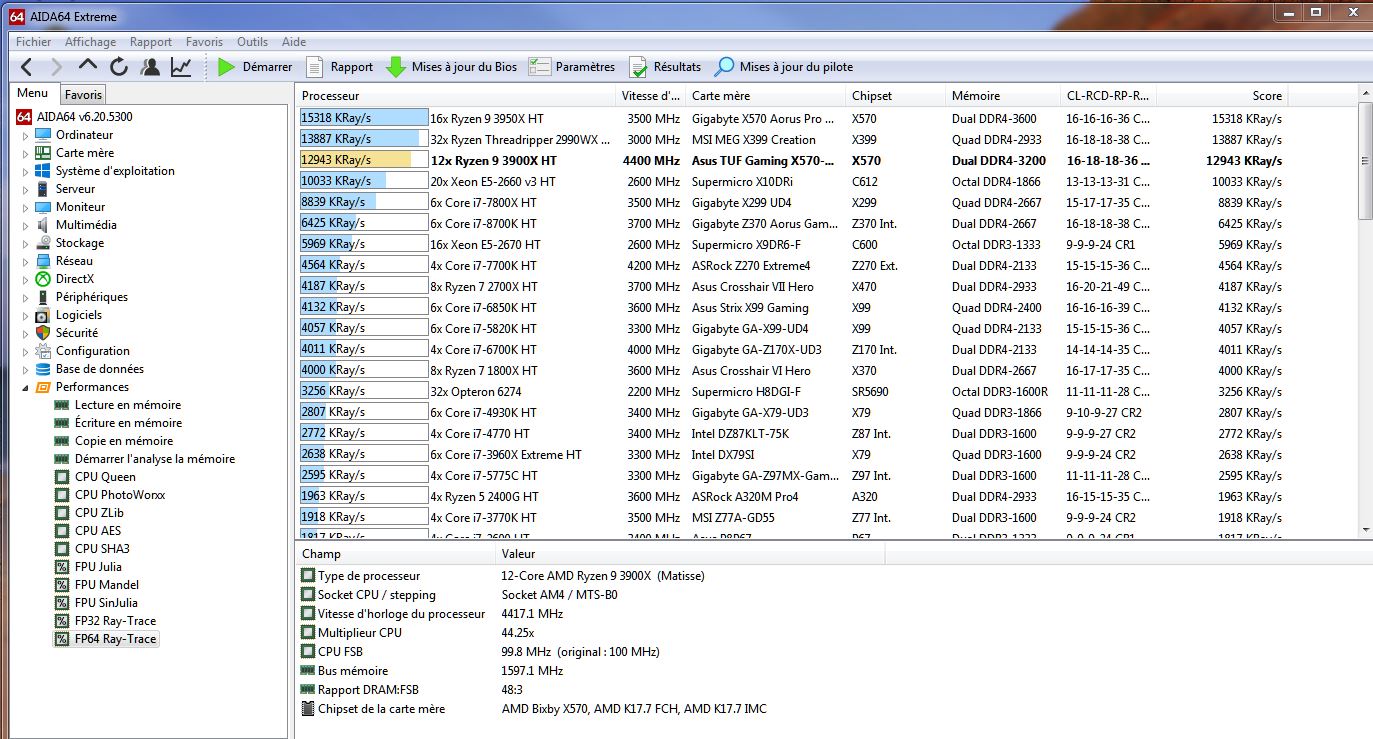The width and height of the screenshot is (1373, 739).
Task: Expand the Ordinateur tree node
Action: coord(26,135)
